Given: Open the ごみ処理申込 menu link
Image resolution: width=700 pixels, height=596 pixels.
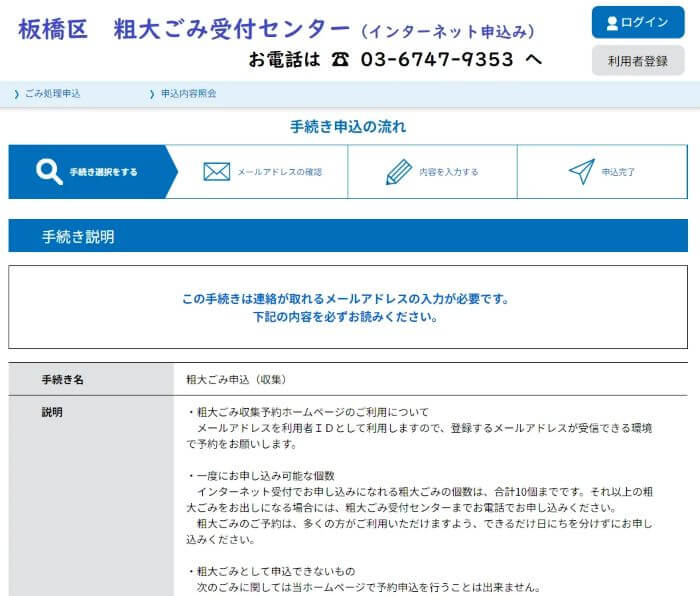Looking at the screenshot, I should click(52, 94).
